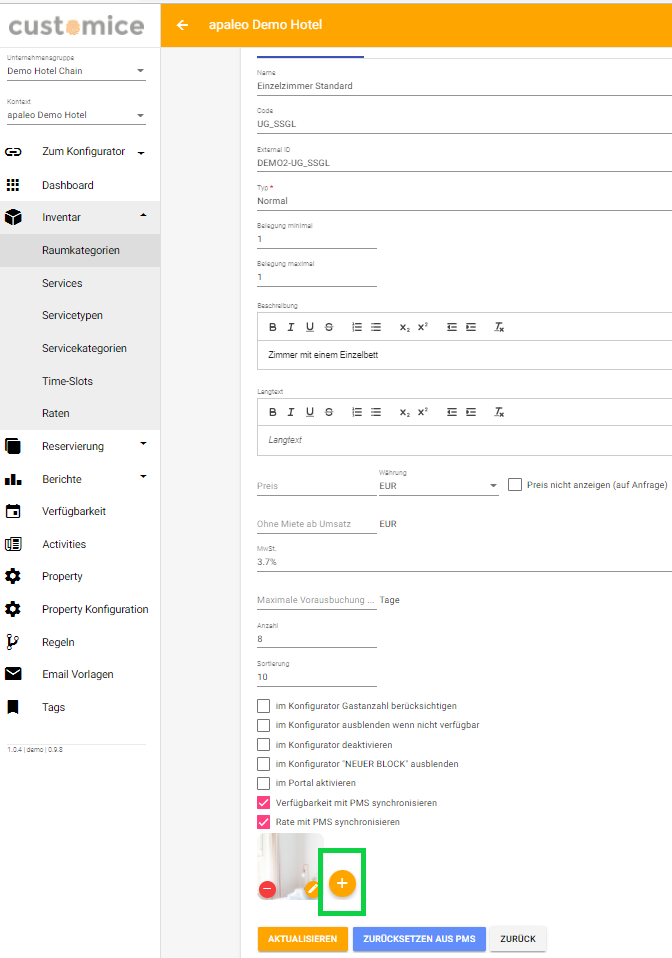Click the Regeln branch icon
672x958 pixels.
[x=13, y=642]
